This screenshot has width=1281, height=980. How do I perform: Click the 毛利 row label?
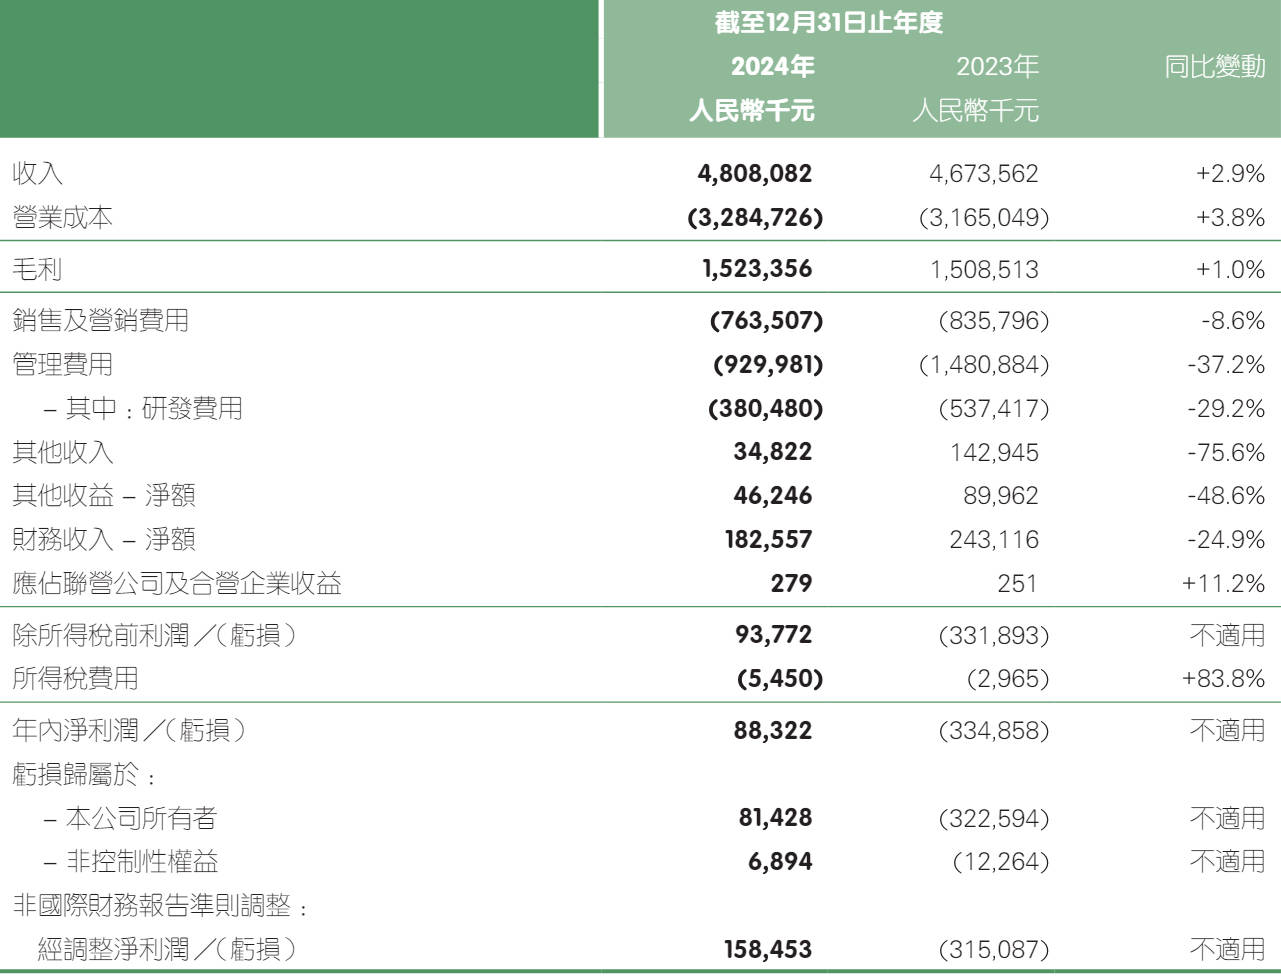tap(37, 269)
